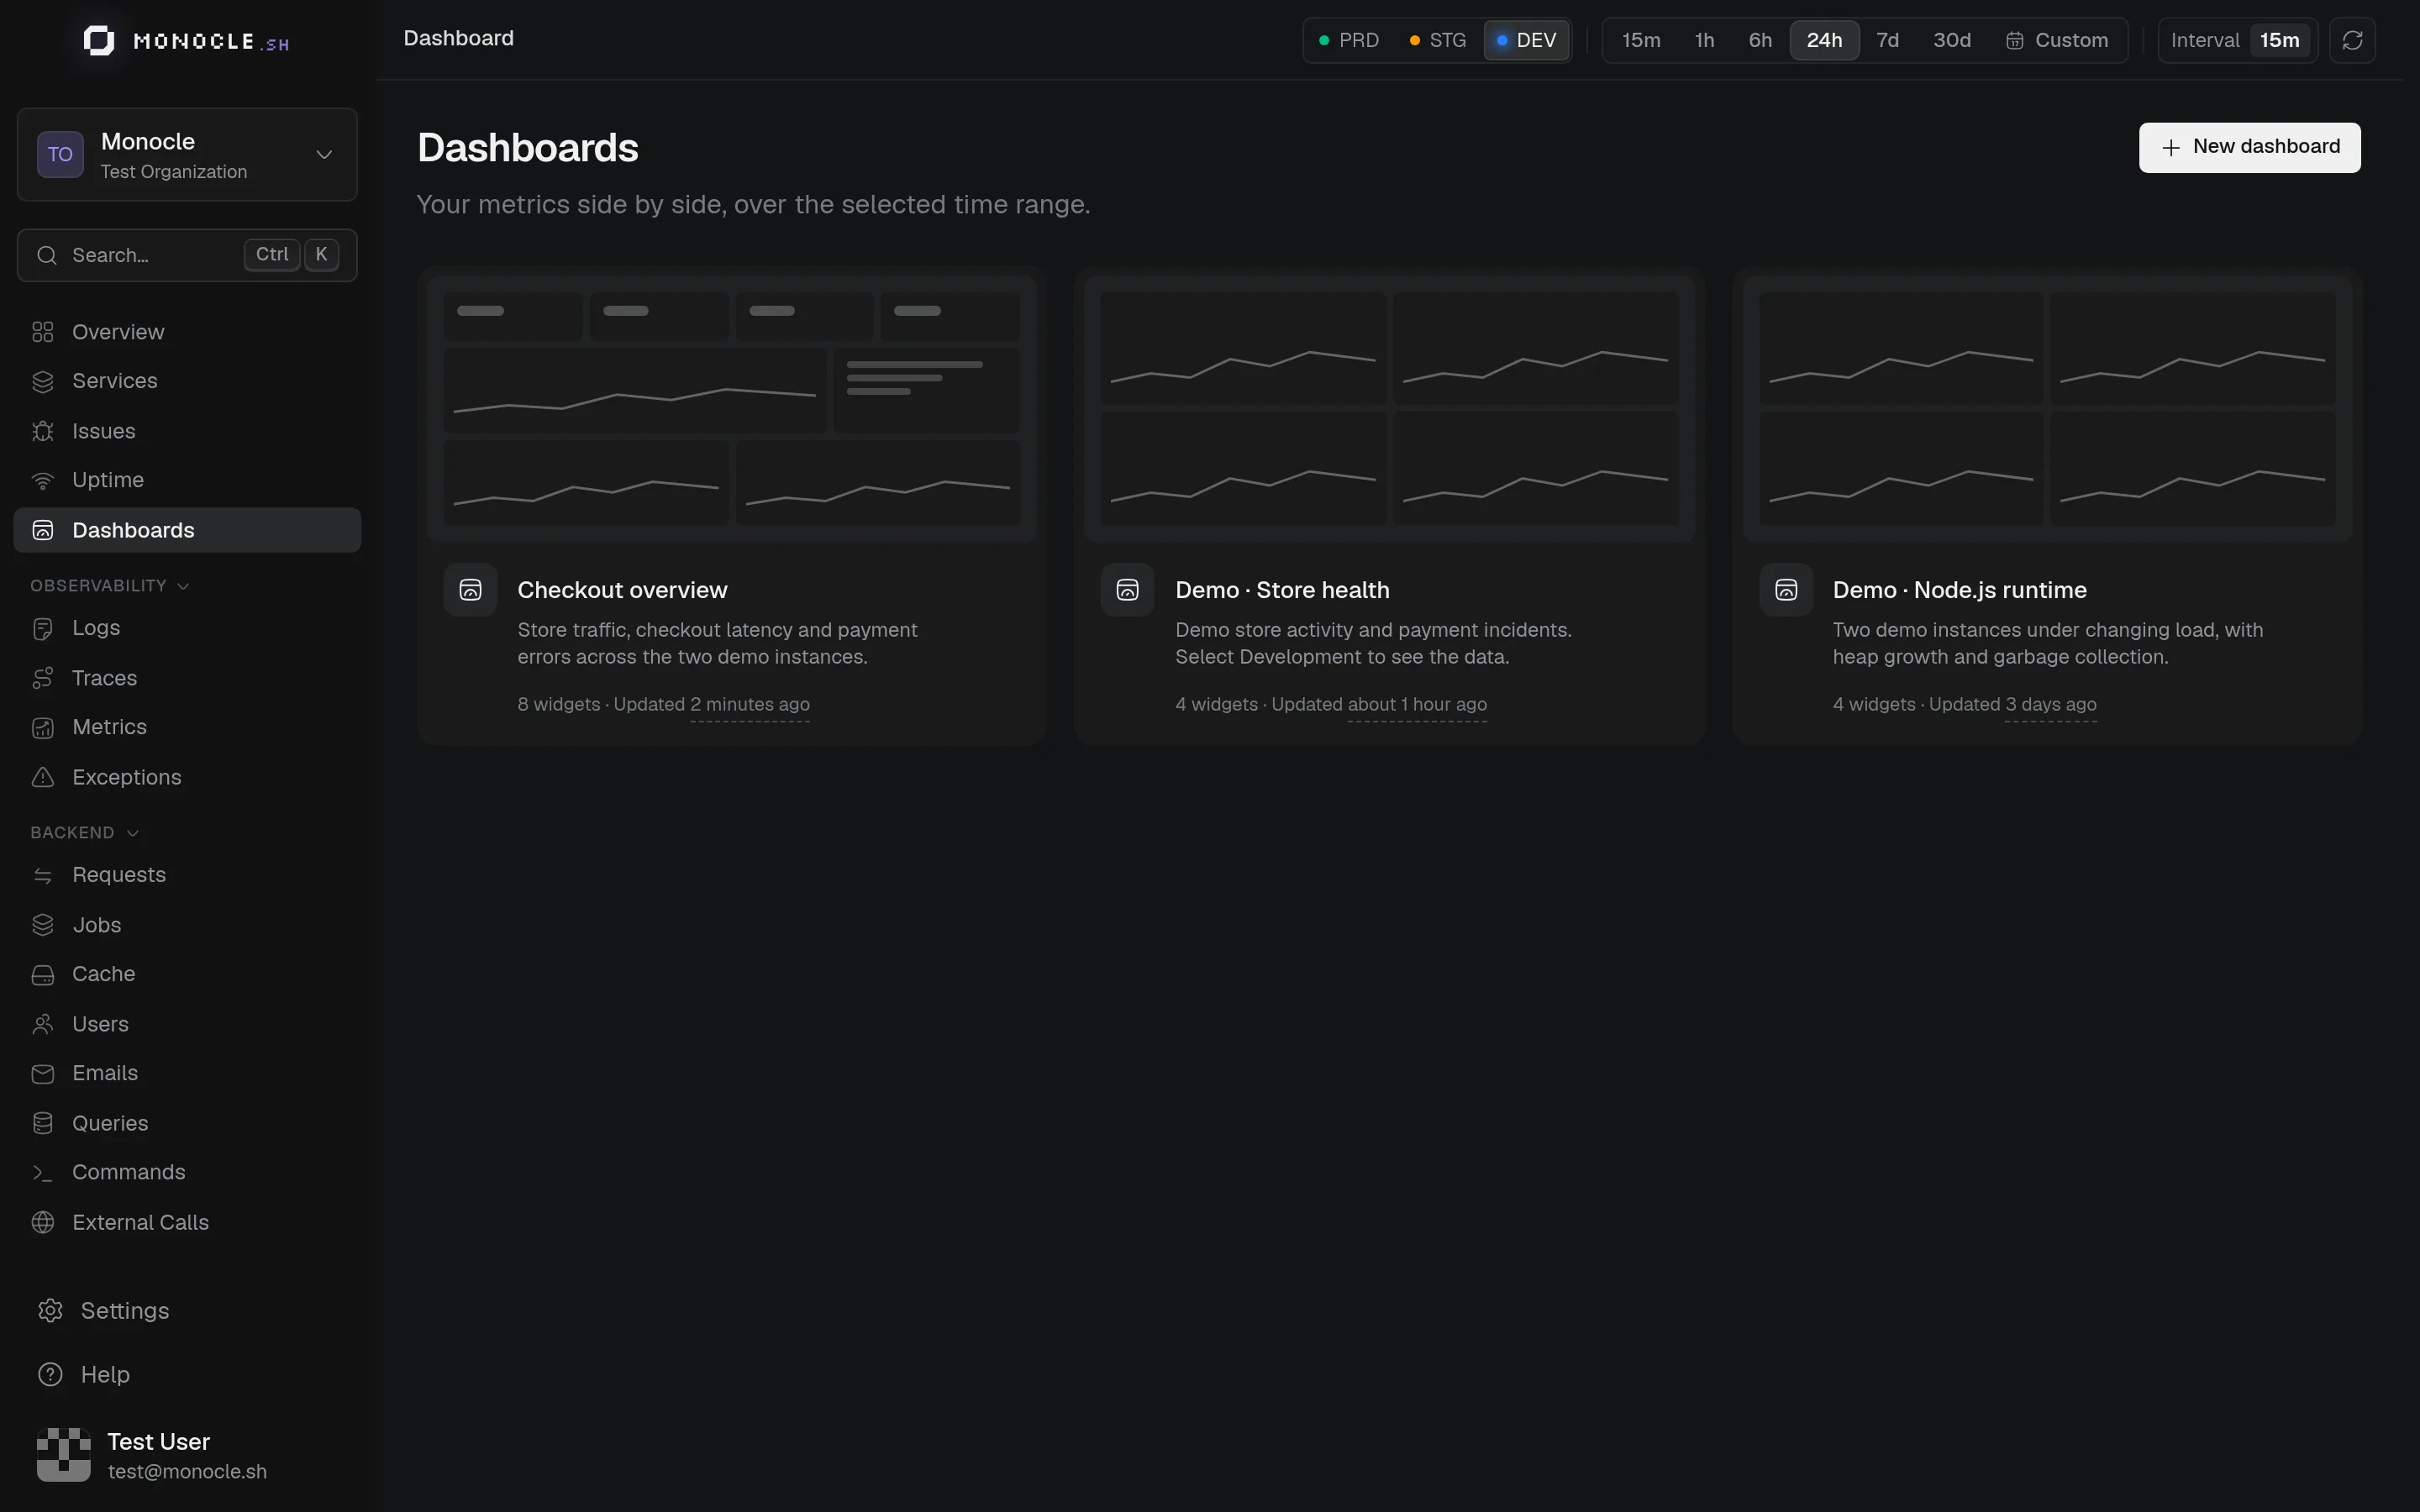Click the Exceptions warning triangle icon
The image size is (2420, 1512).
[x=43, y=777]
